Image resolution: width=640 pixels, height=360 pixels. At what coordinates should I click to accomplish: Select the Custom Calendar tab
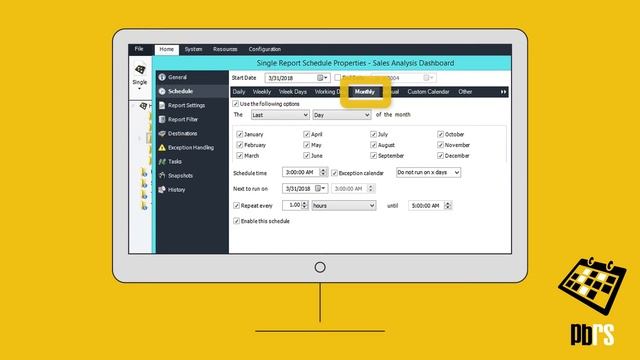pyautogui.click(x=428, y=92)
